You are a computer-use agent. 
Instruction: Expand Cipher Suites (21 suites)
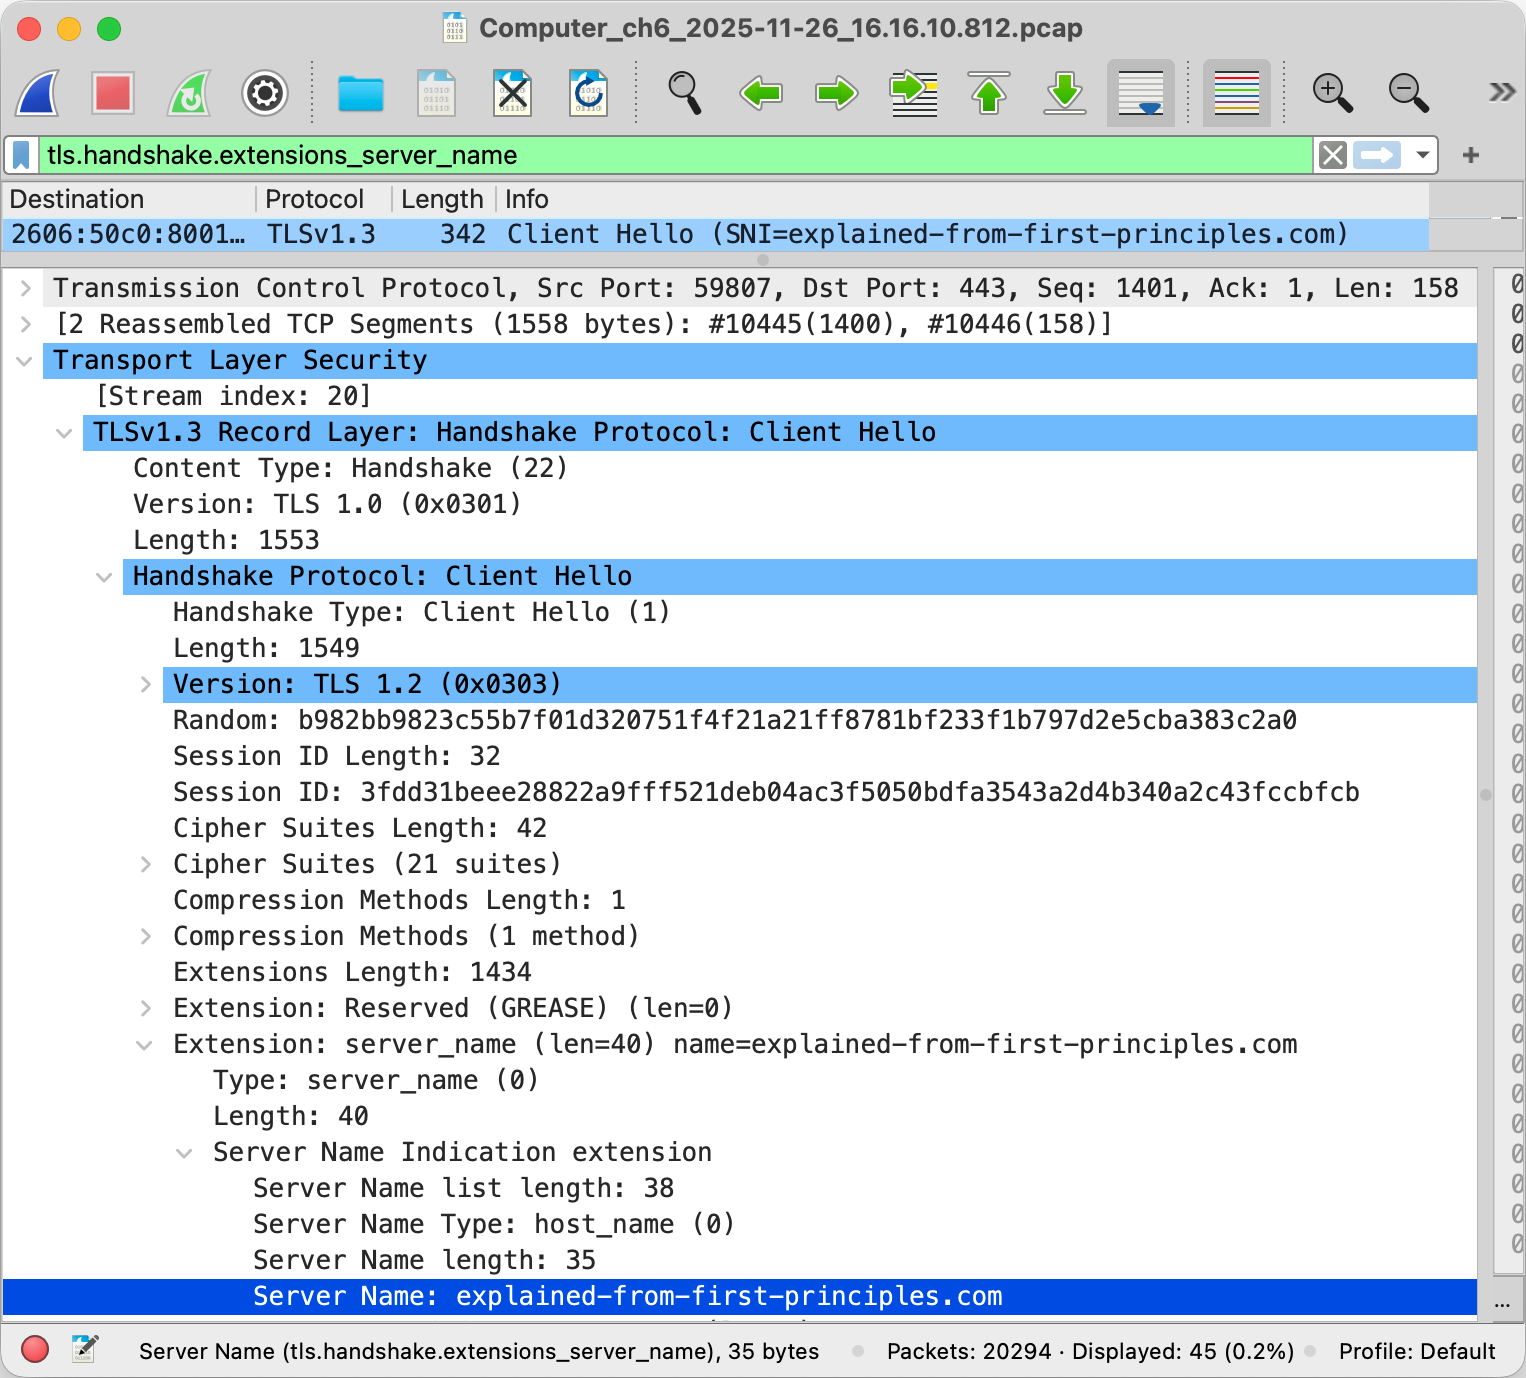tap(146, 864)
